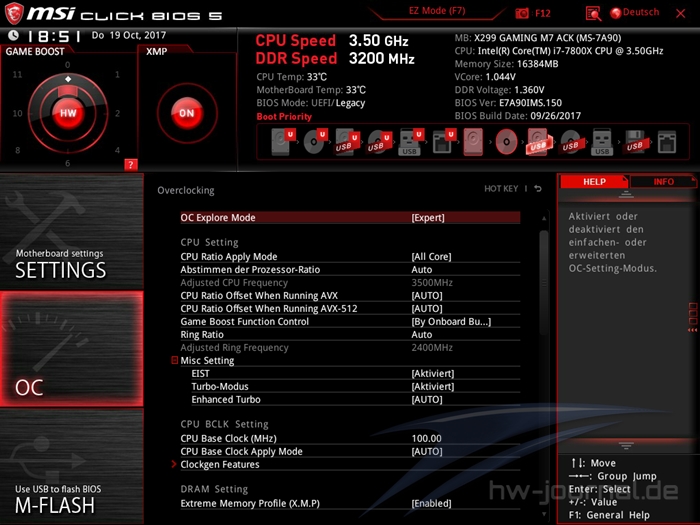Click help panel lower divider handle

626,446
